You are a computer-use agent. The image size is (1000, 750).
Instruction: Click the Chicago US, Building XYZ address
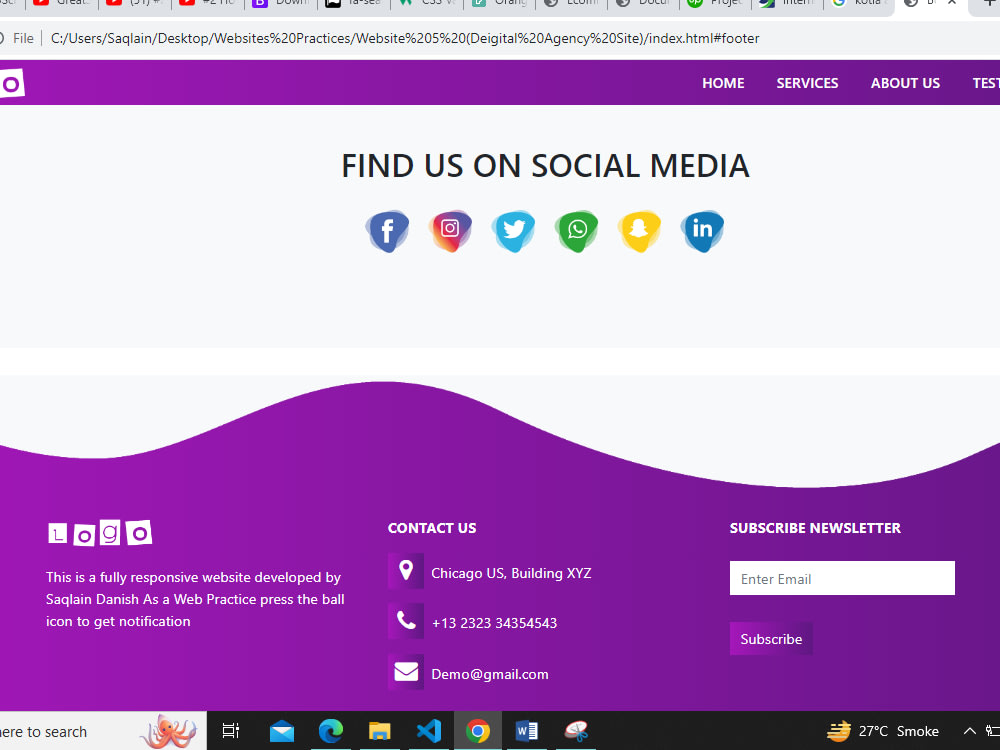pos(511,573)
